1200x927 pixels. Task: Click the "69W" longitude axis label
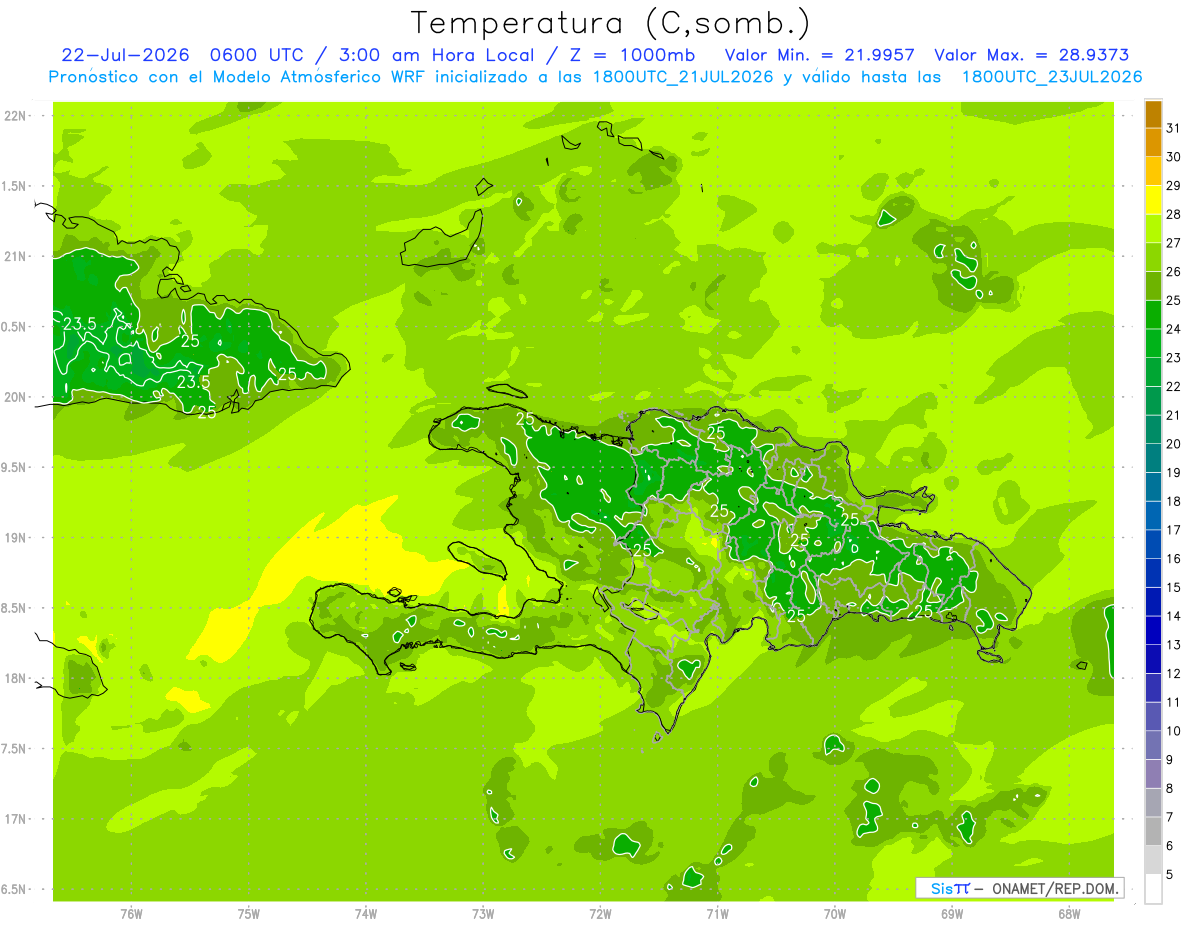click(952, 913)
